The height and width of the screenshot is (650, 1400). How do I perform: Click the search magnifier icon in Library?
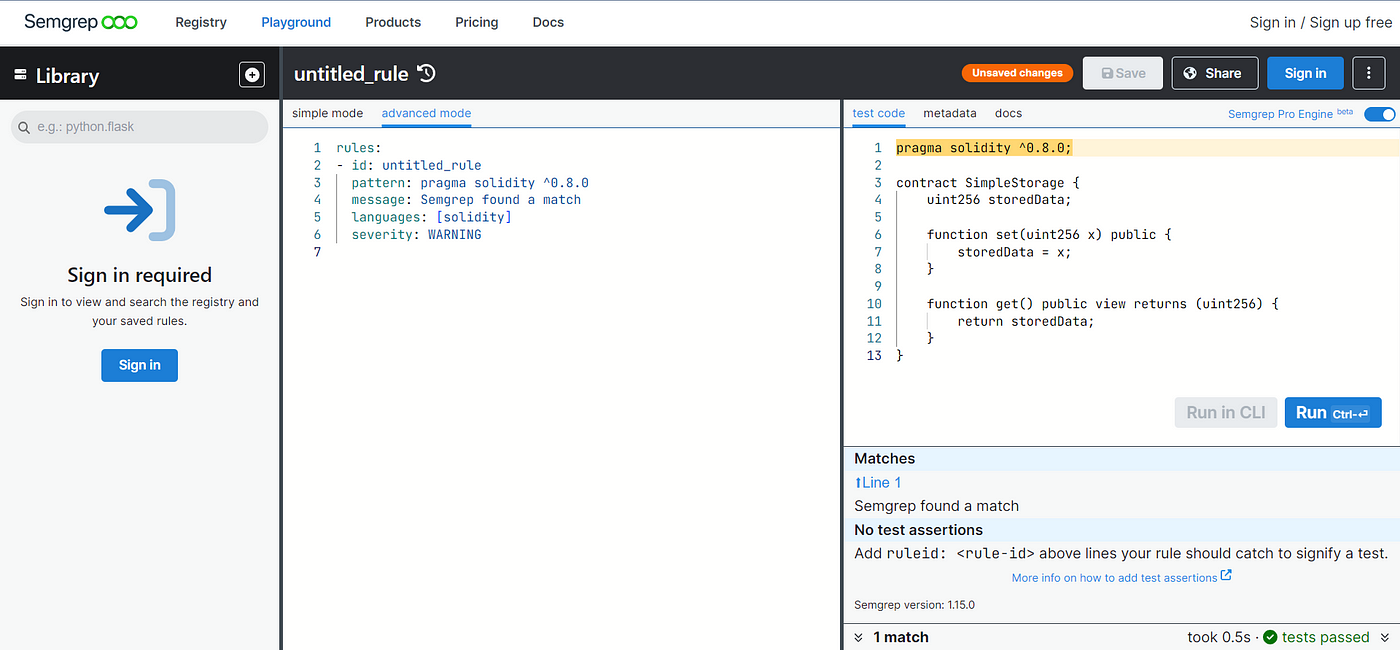tap(24, 128)
